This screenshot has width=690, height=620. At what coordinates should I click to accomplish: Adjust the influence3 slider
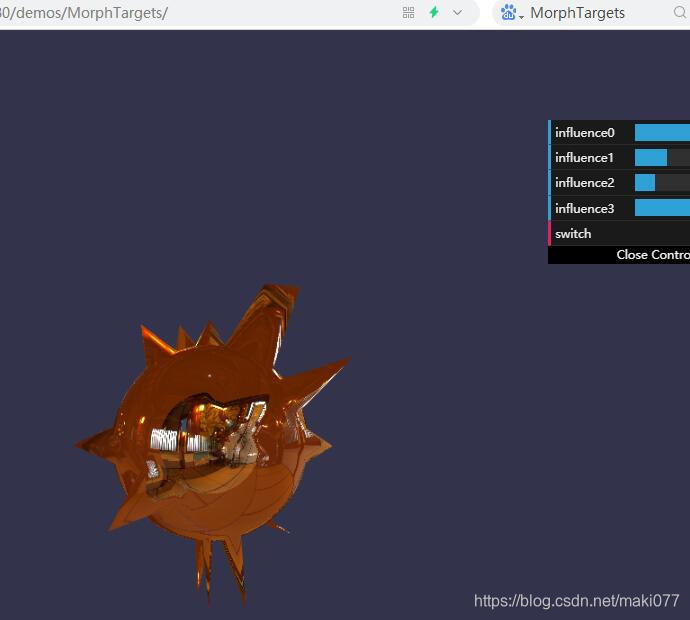point(662,208)
